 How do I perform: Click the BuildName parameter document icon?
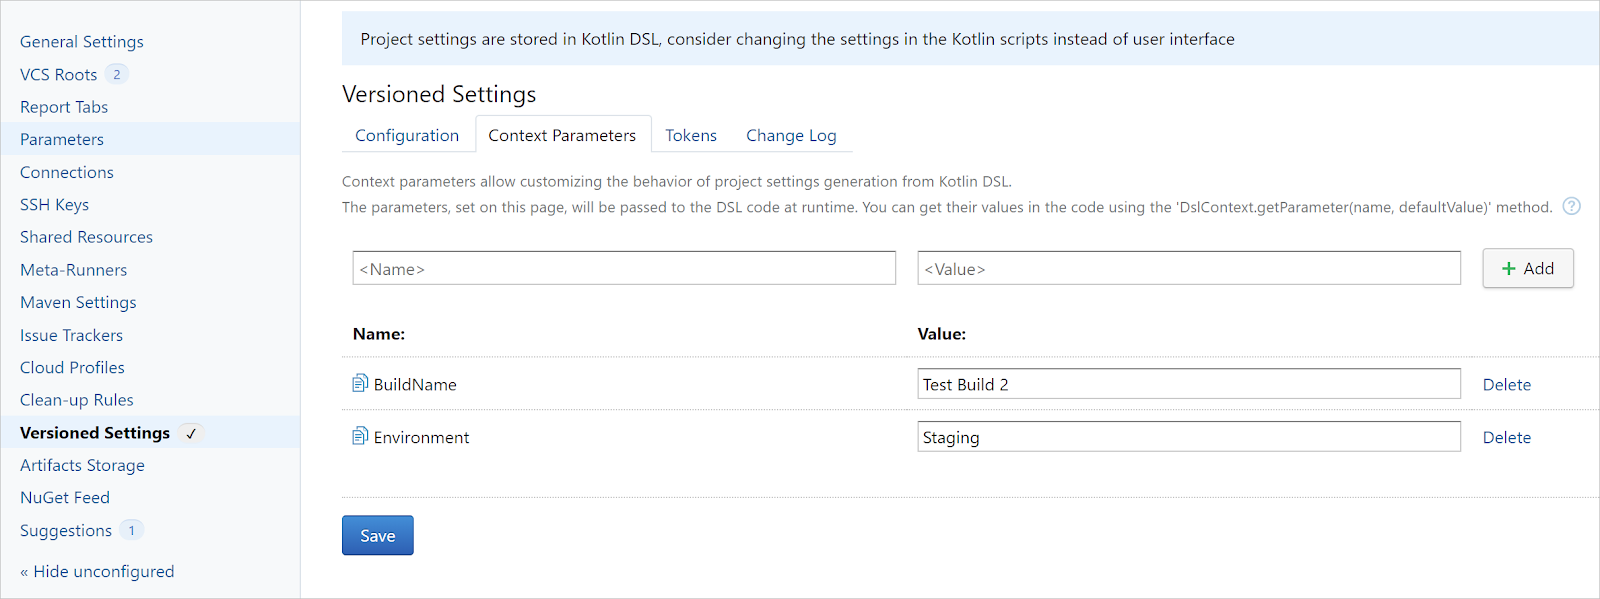[360, 383]
